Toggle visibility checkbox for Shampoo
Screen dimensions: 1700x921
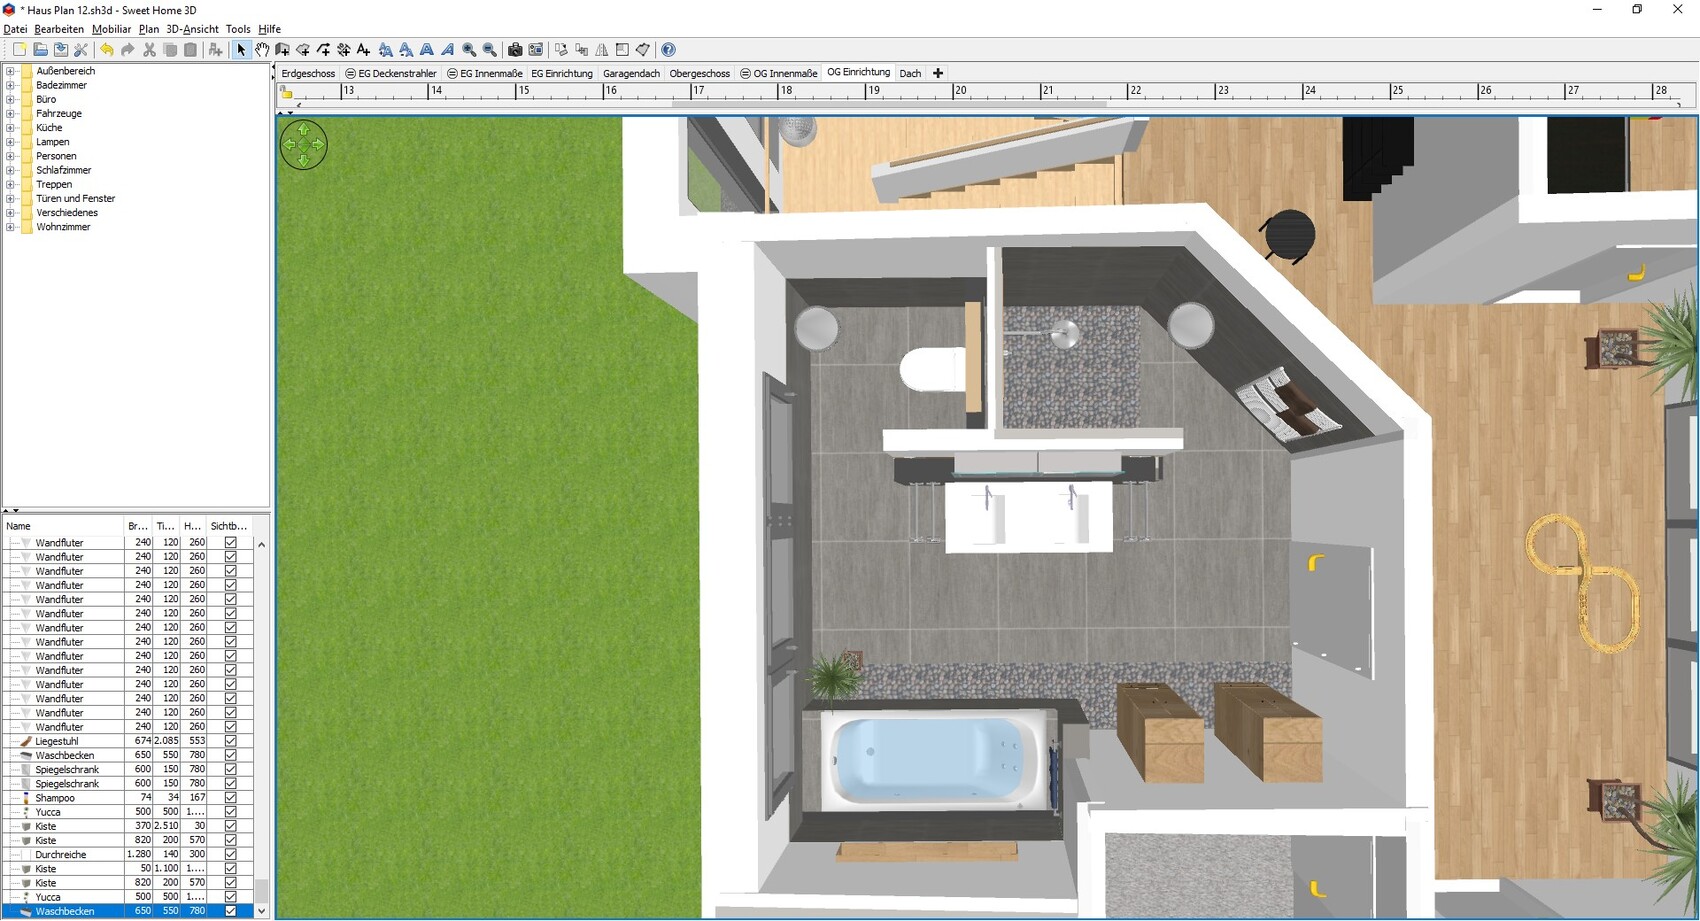click(231, 798)
